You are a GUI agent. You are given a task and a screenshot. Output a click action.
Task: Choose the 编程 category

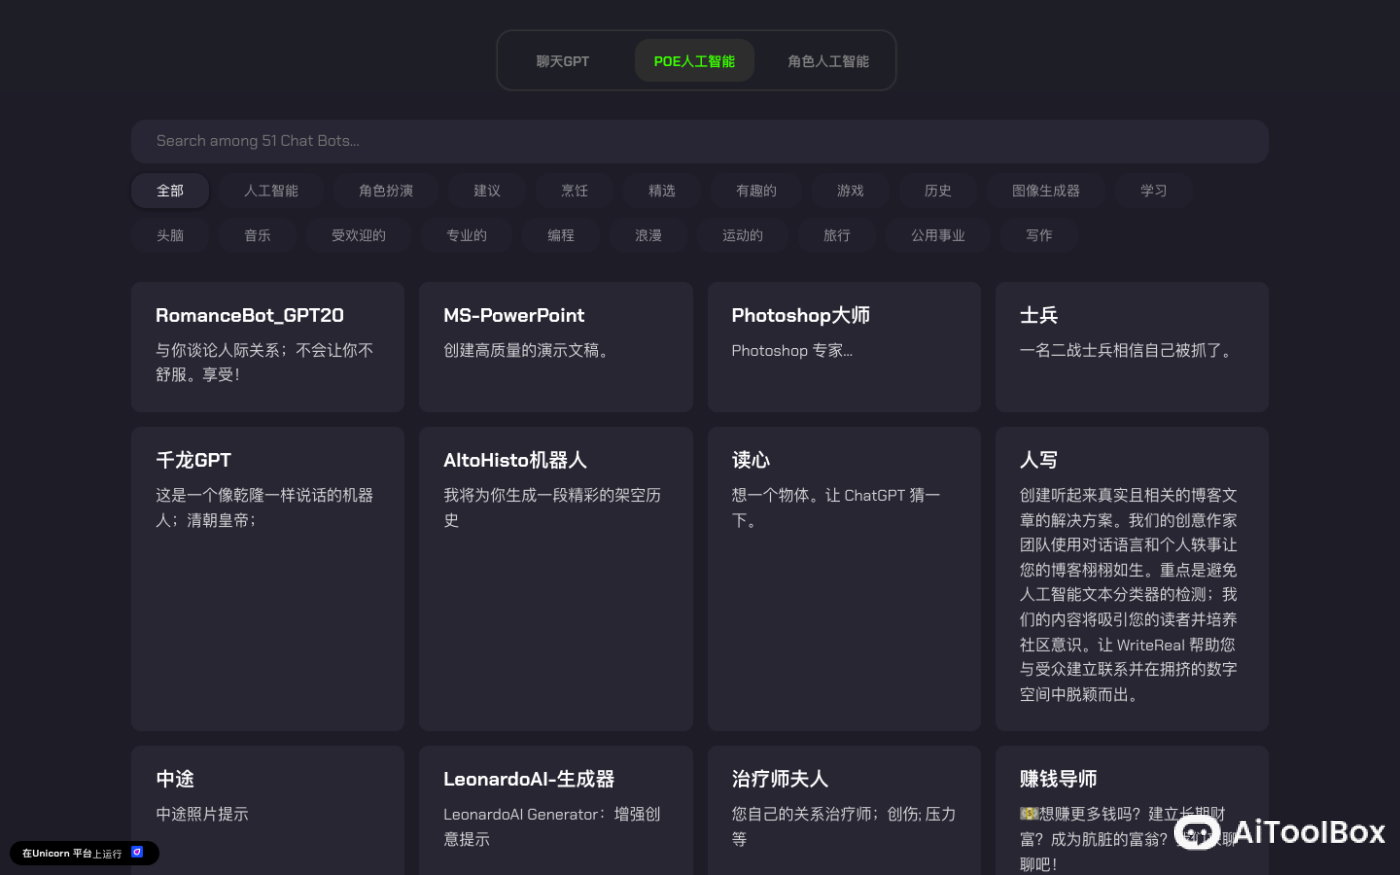click(561, 235)
